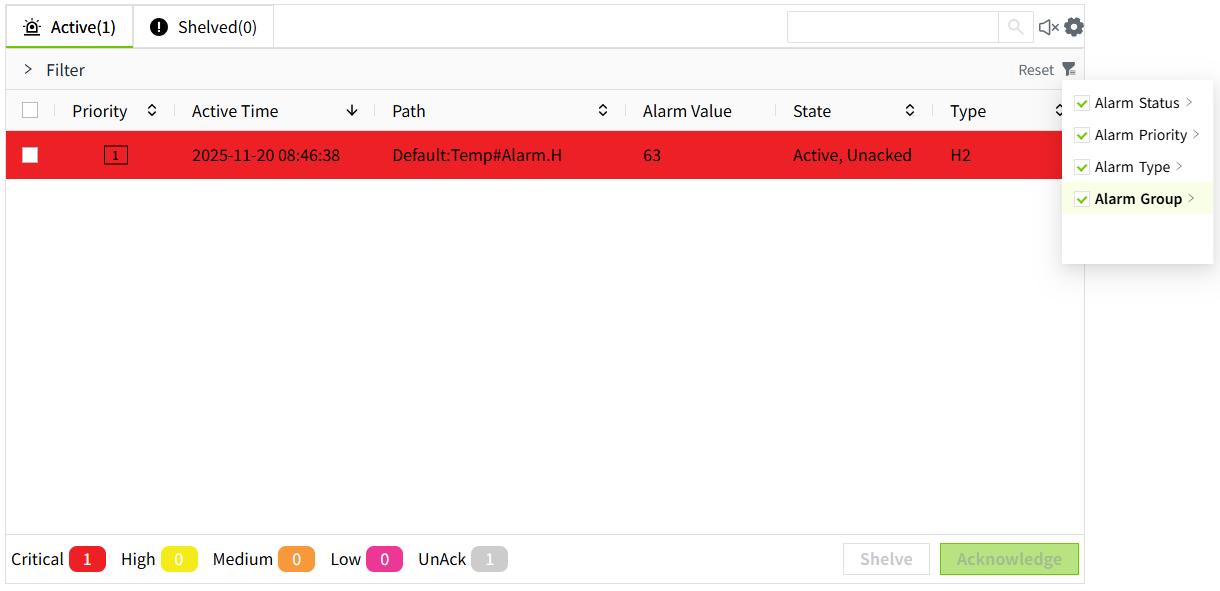The width and height of the screenshot is (1220, 591).
Task: Click the red Critical count badge
Action: pyautogui.click(x=87, y=559)
